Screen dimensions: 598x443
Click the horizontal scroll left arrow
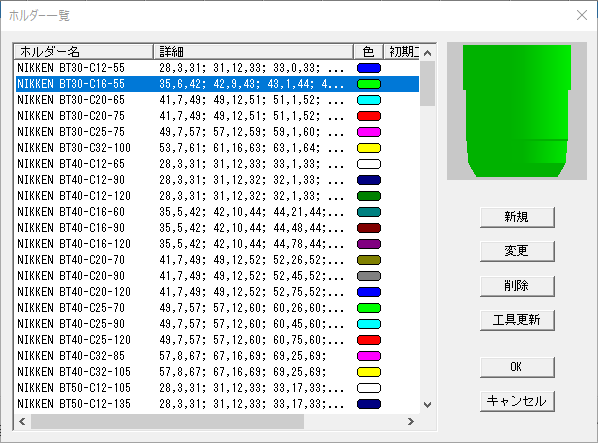point(22,421)
